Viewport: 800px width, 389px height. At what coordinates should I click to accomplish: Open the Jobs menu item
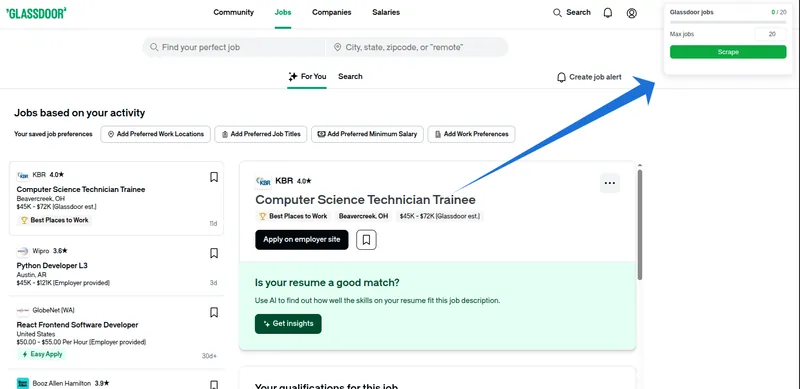point(283,13)
